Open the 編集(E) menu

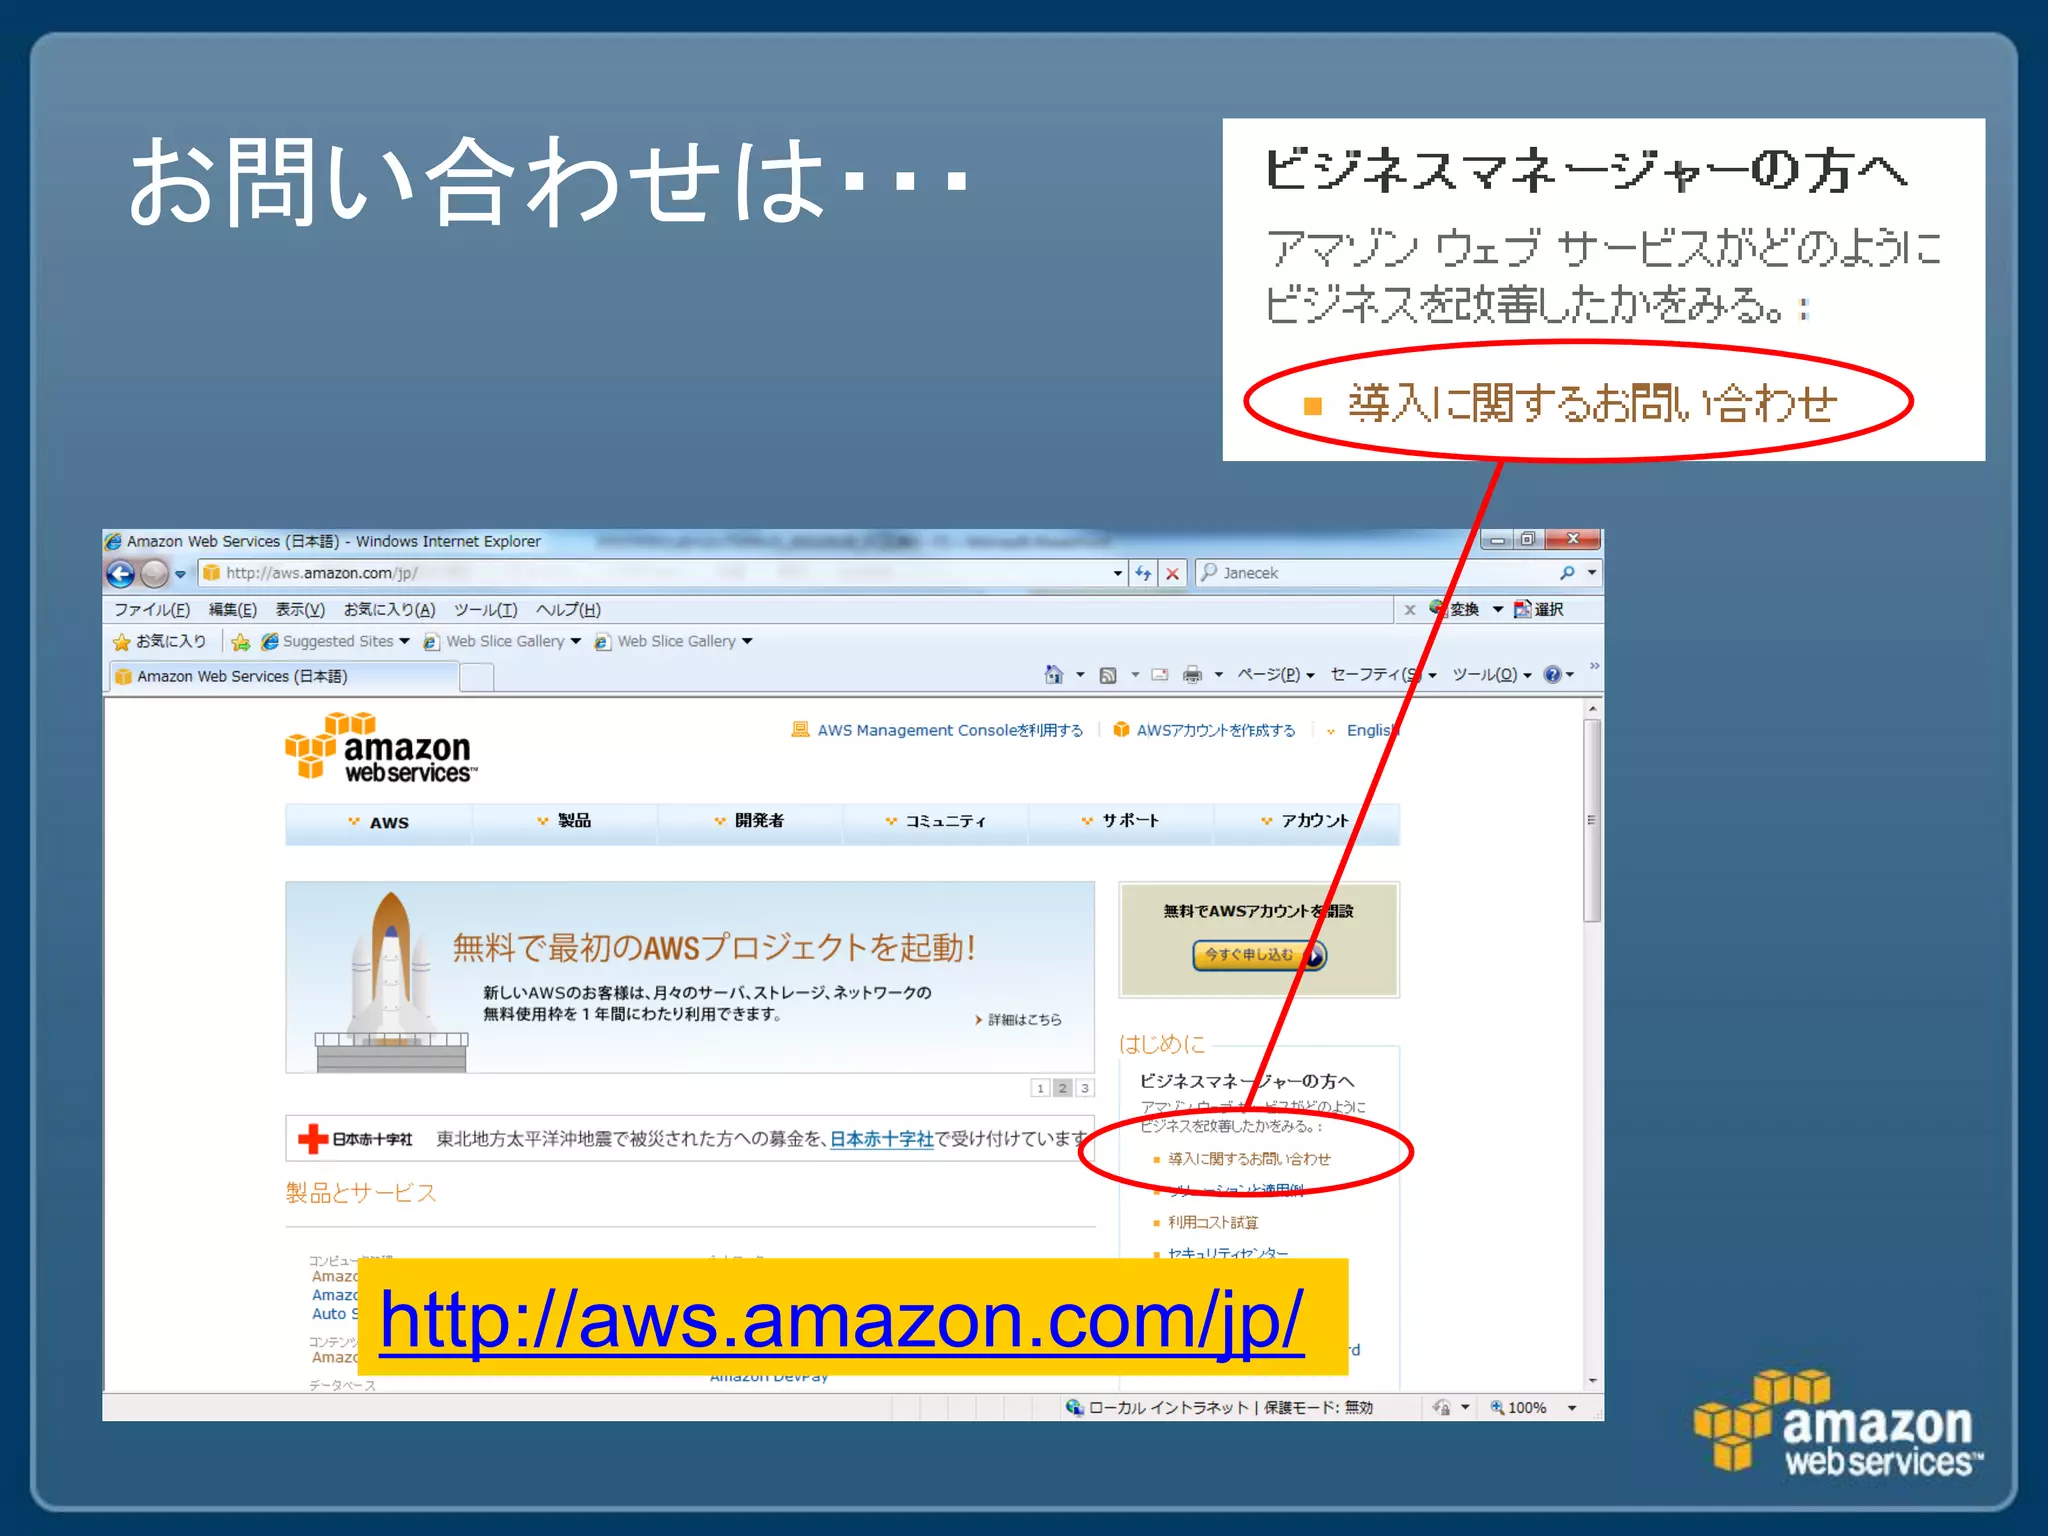pyautogui.click(x=233, y=609)
